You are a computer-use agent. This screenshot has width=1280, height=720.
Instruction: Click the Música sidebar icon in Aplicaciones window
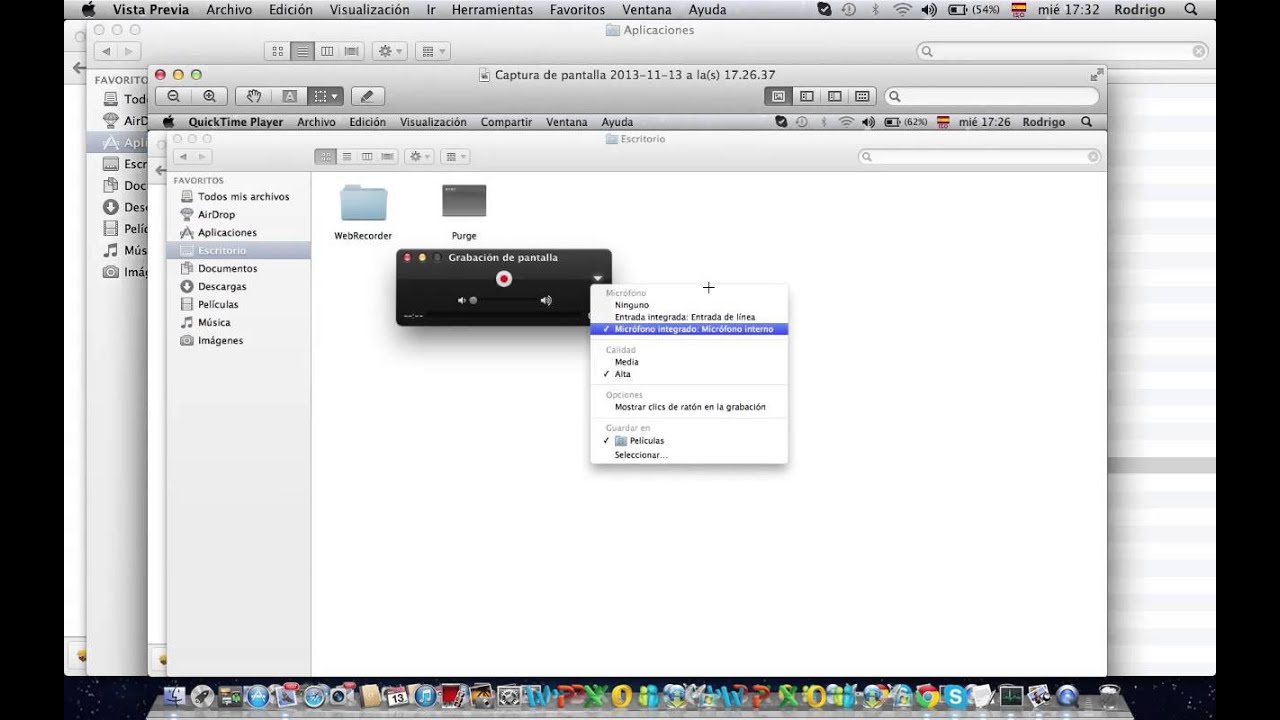tap(111, 250)
